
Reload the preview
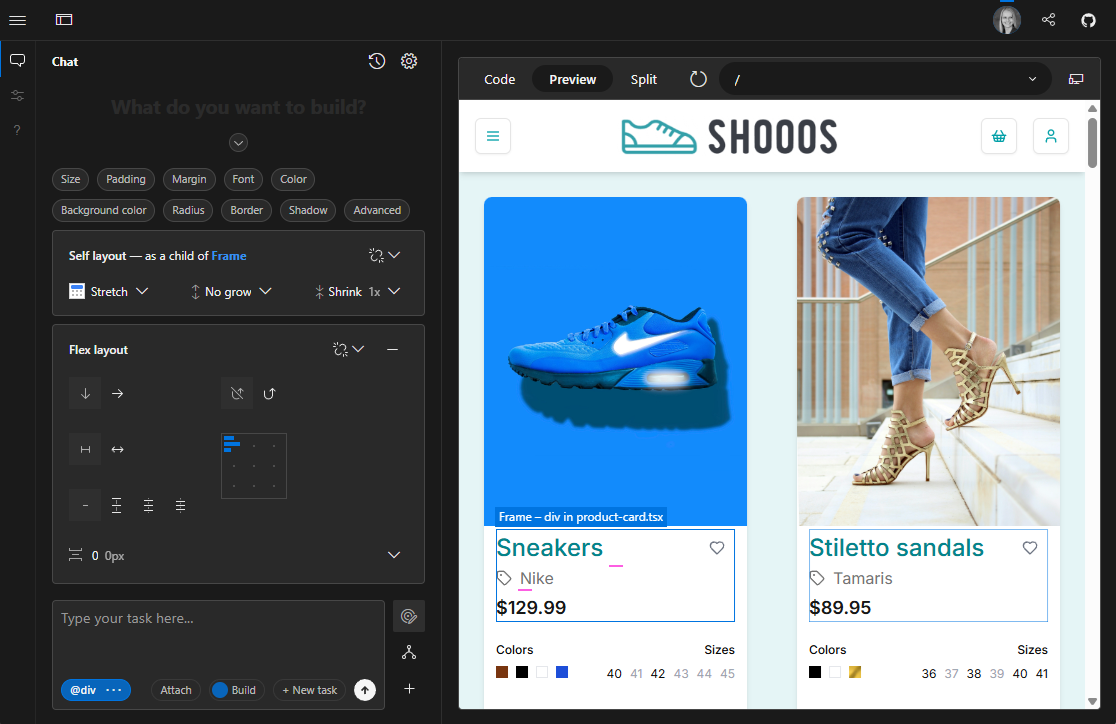[x=698, y=79]
